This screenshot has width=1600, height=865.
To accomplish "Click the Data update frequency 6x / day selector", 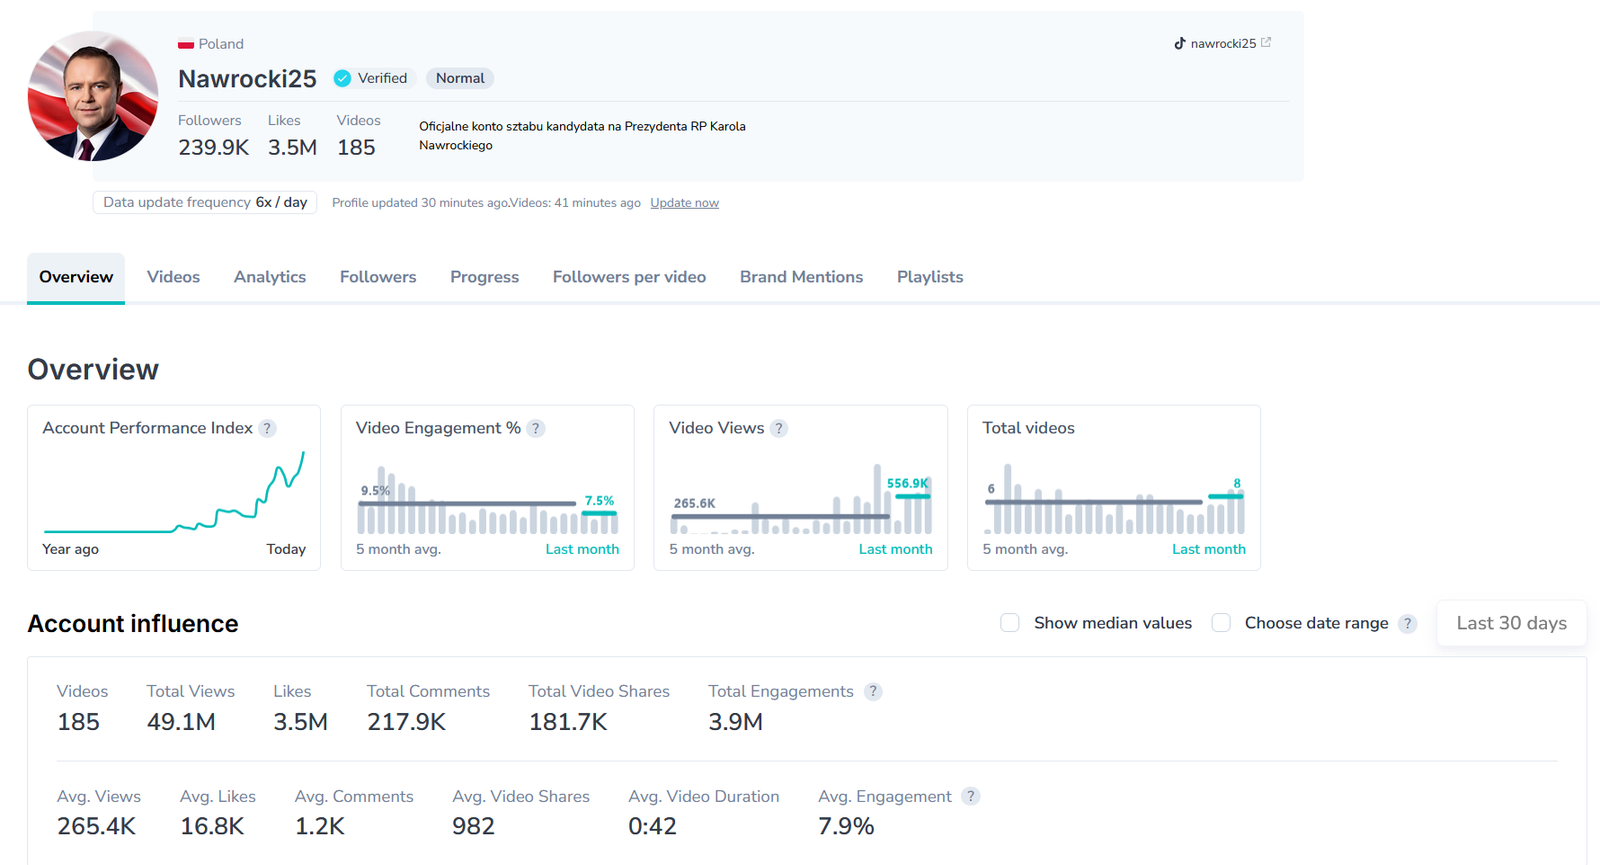I will 205,202.
